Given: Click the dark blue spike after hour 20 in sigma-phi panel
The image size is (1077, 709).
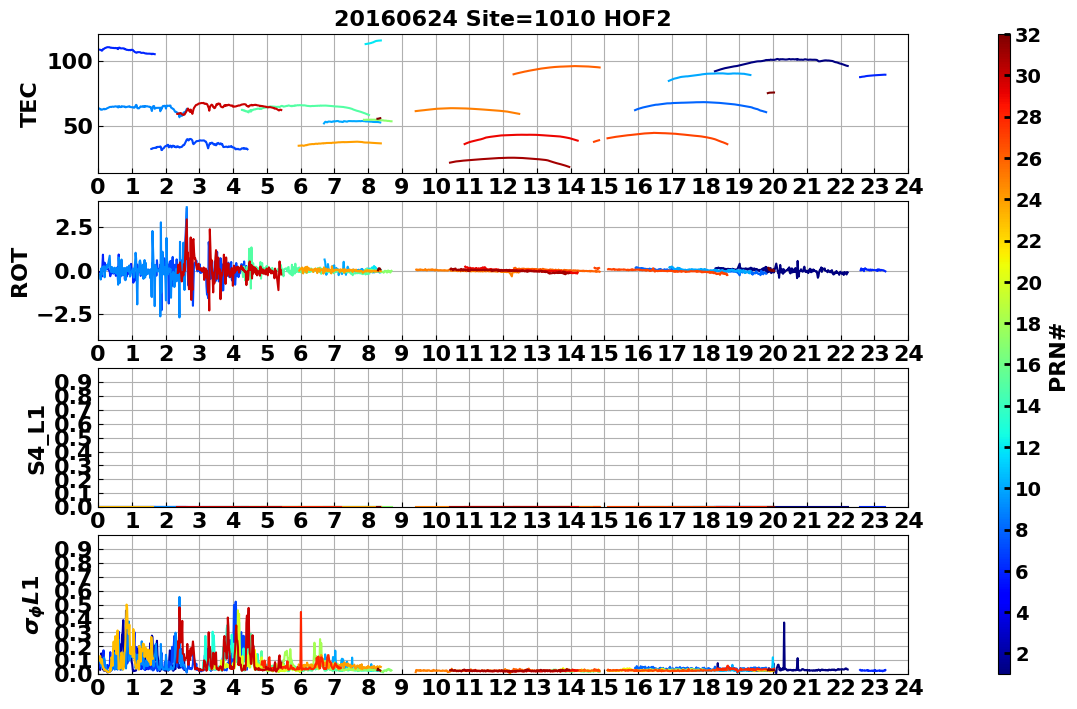Looking at the screenshot, I should tap(784, 646).
